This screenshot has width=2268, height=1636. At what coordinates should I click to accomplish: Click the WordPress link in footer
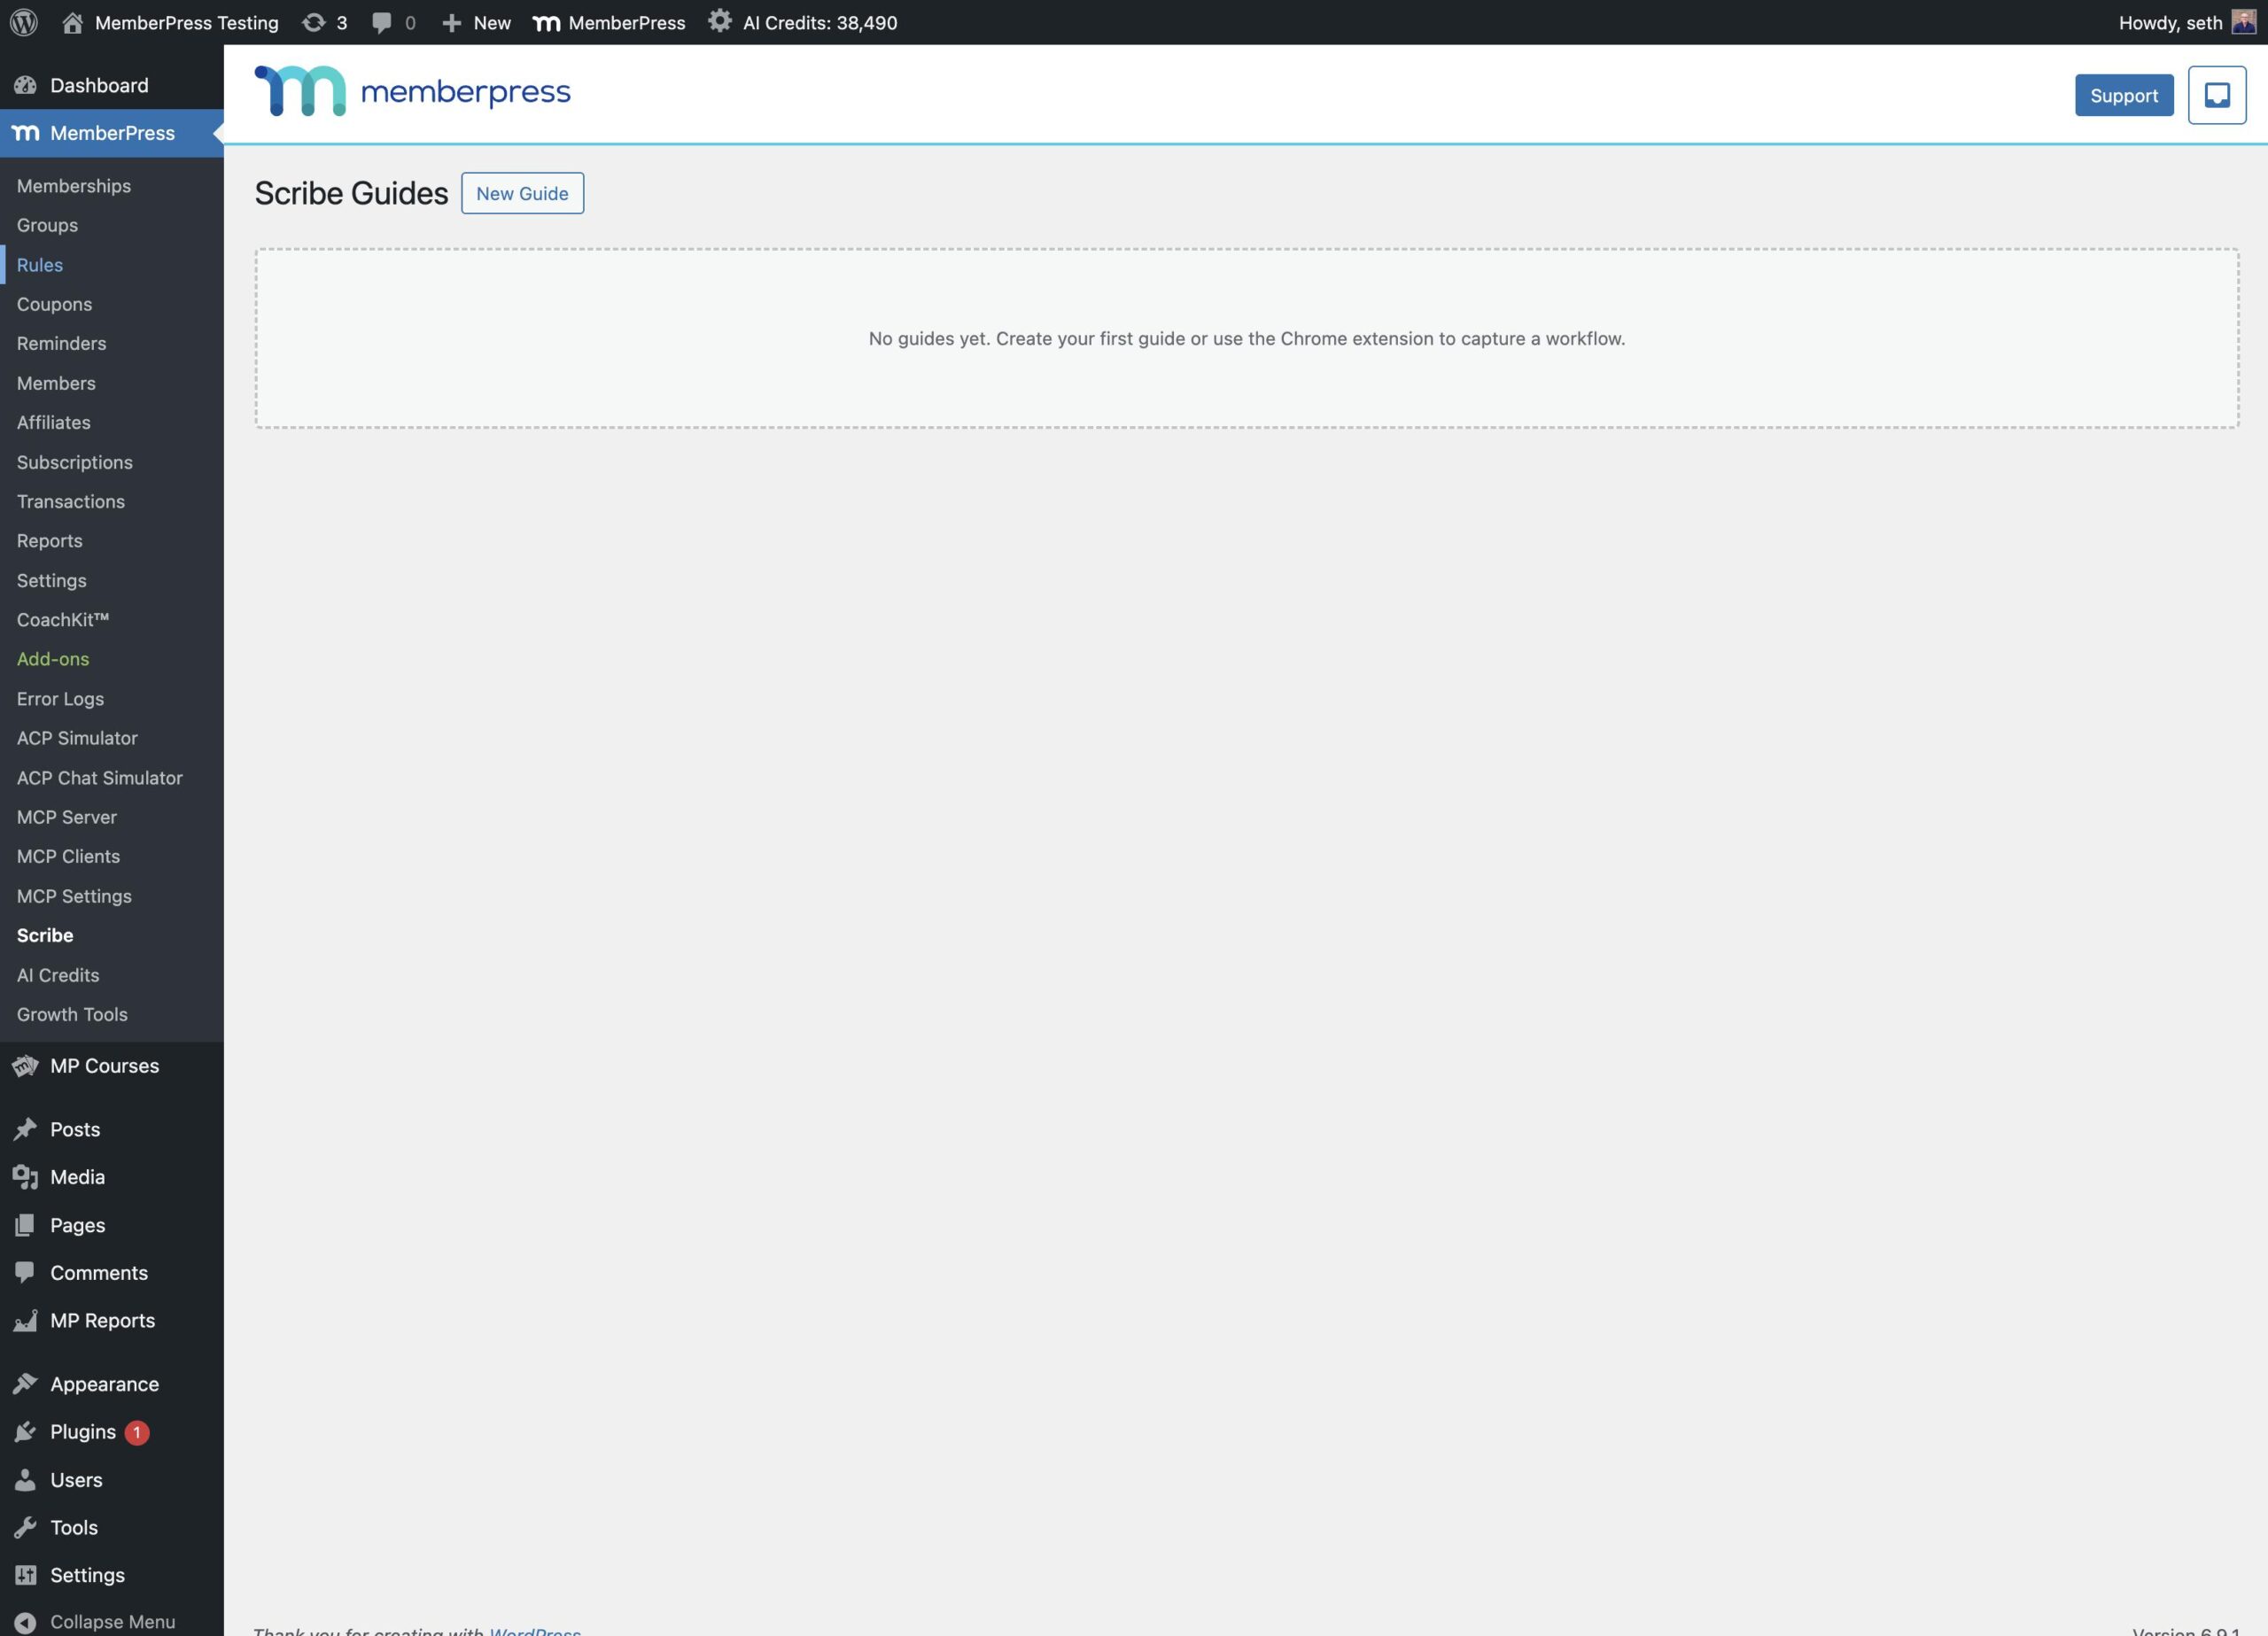tap(534, 1631)
